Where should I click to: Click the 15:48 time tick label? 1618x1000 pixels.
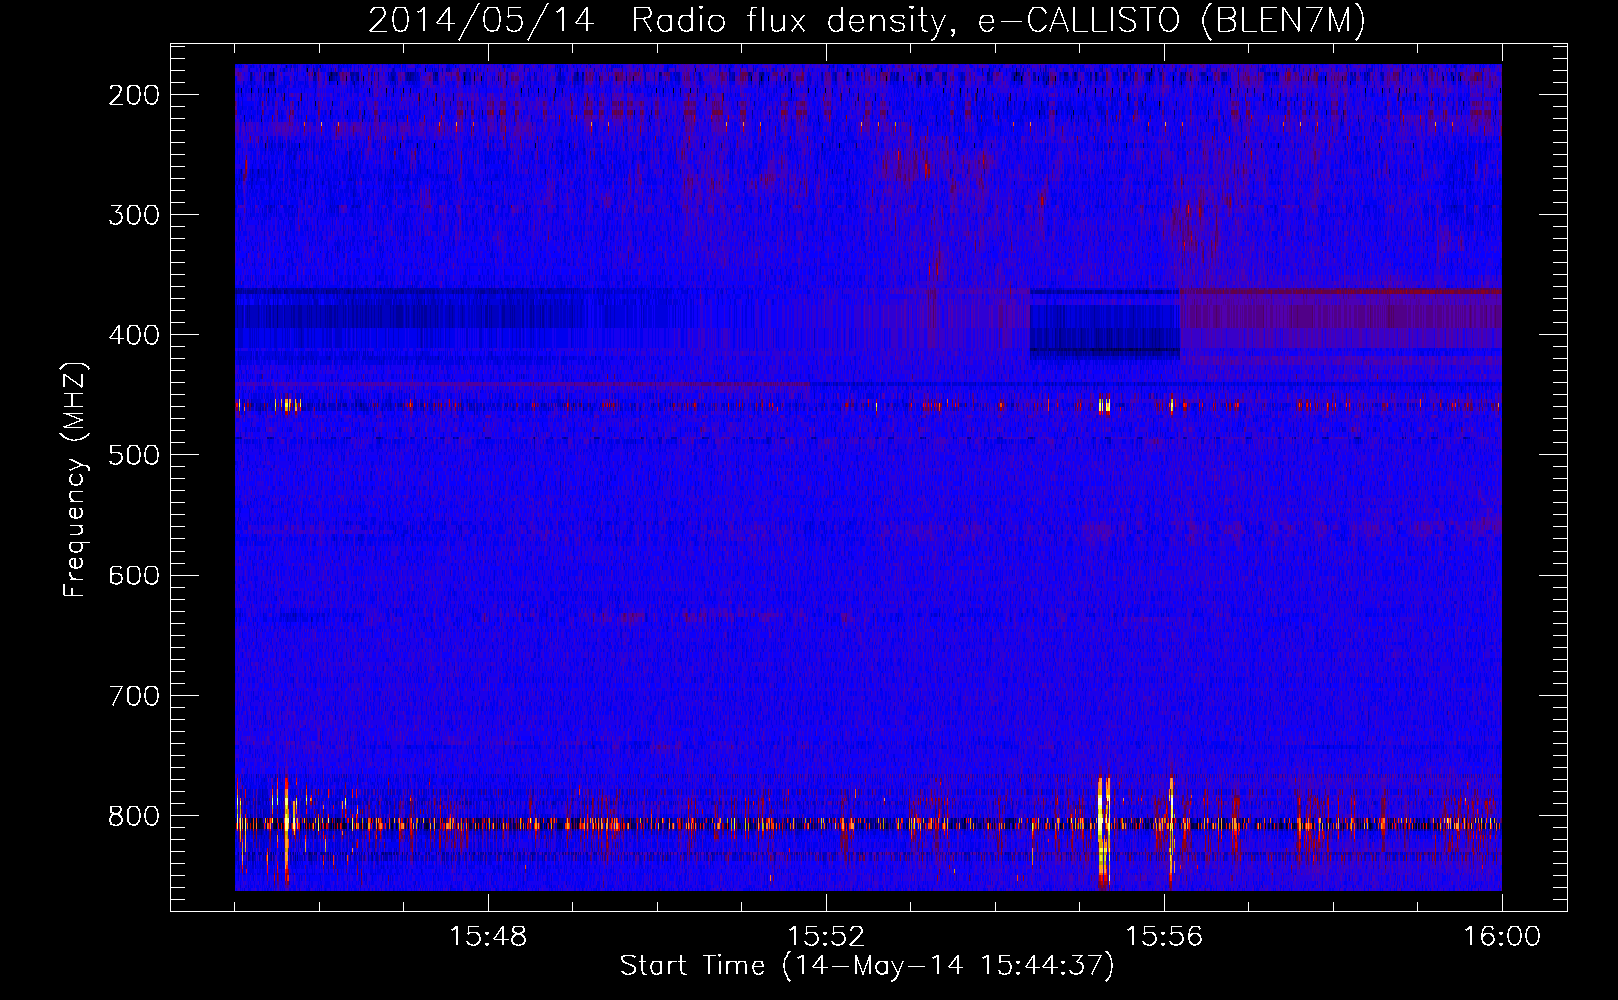point(488,937)
